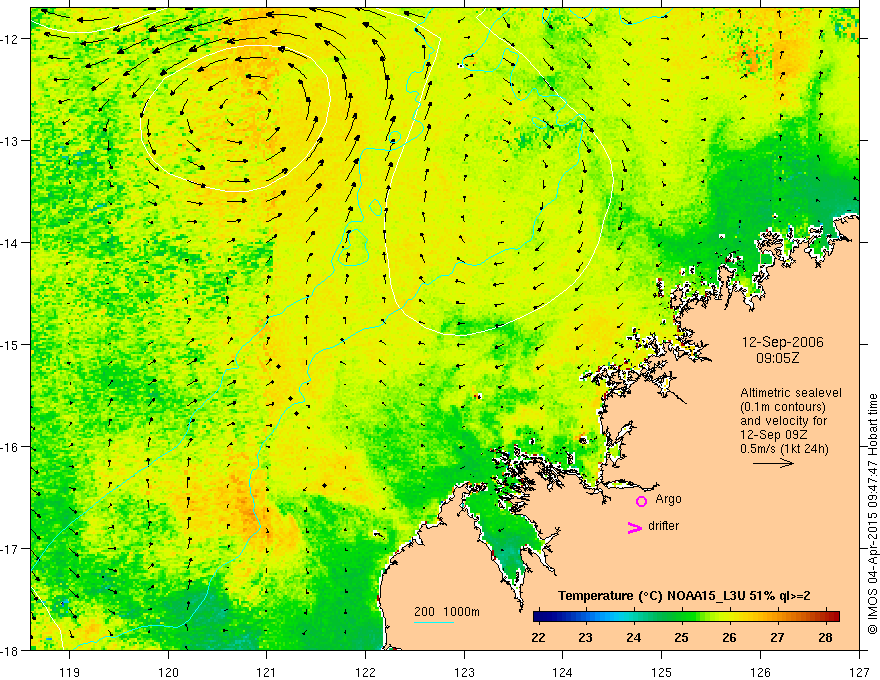Screen dimensions: 880x680
Task: Click the Temperature NOAA15_L3U title text
Action: coord(684,596)
